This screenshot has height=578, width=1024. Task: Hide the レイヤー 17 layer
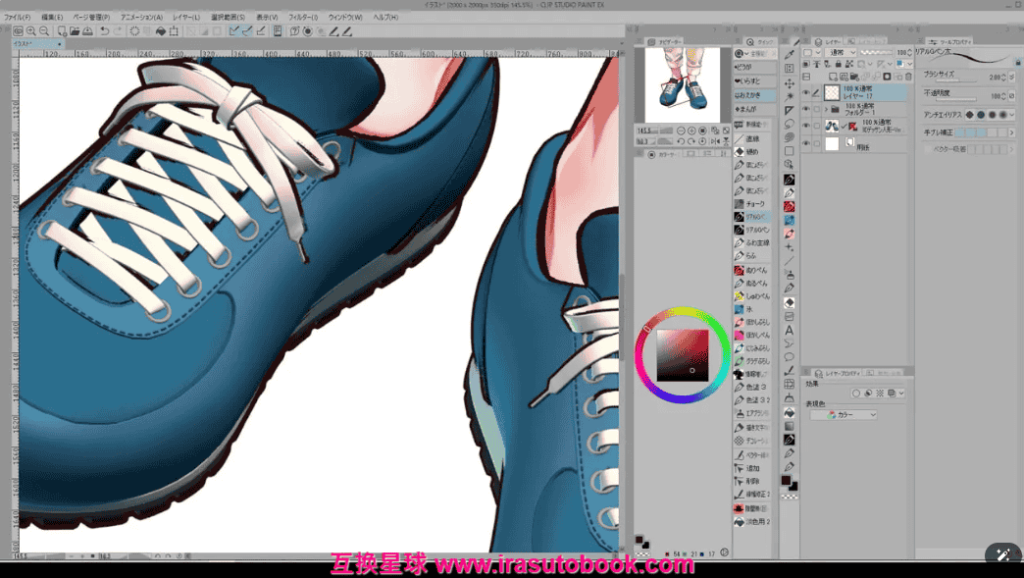coord(806,92)
